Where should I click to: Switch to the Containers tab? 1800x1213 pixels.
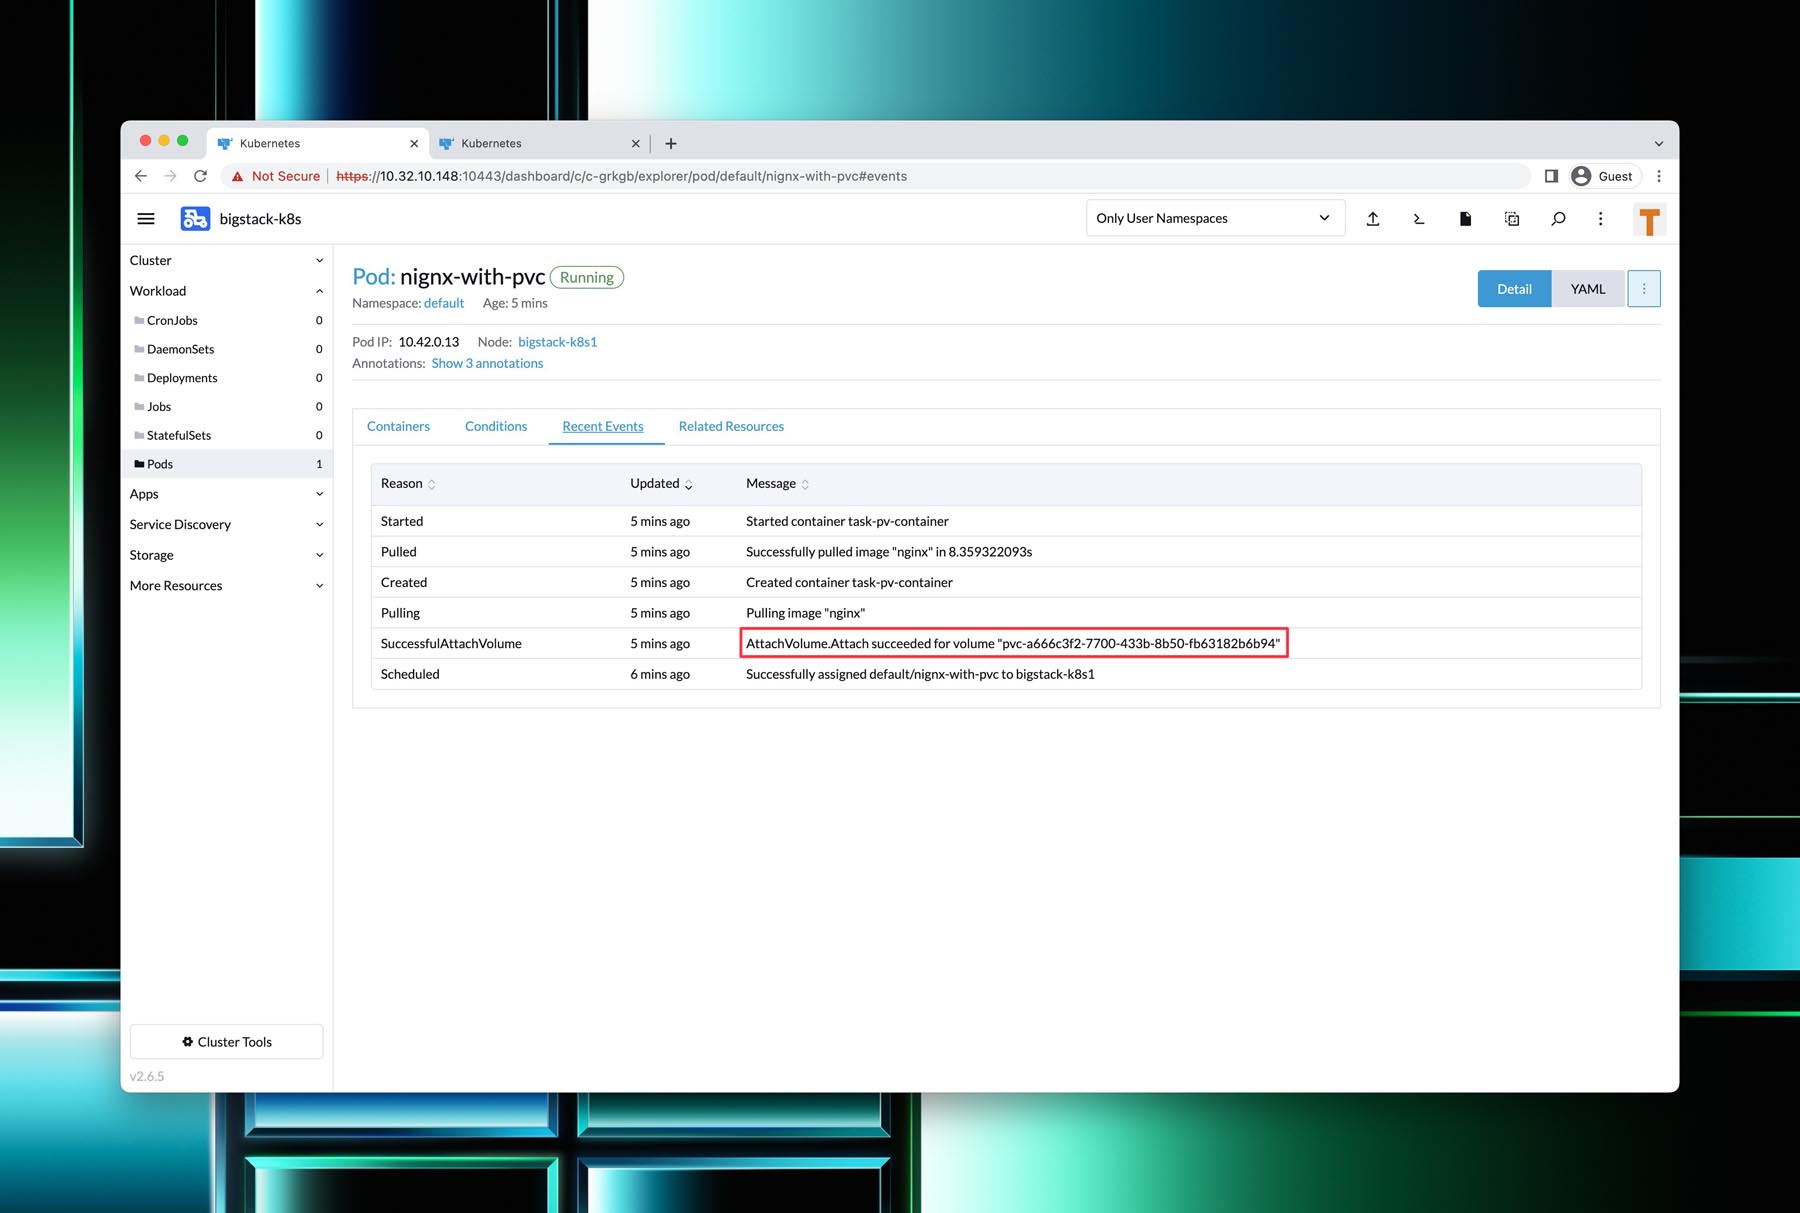tap(398, 426)
